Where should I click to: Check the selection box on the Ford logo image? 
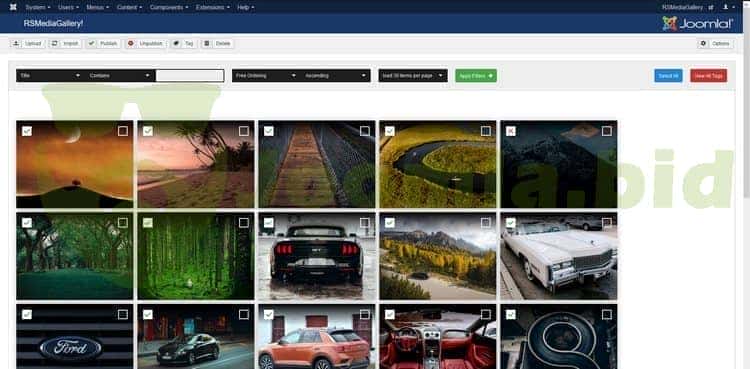coord(123,314)
